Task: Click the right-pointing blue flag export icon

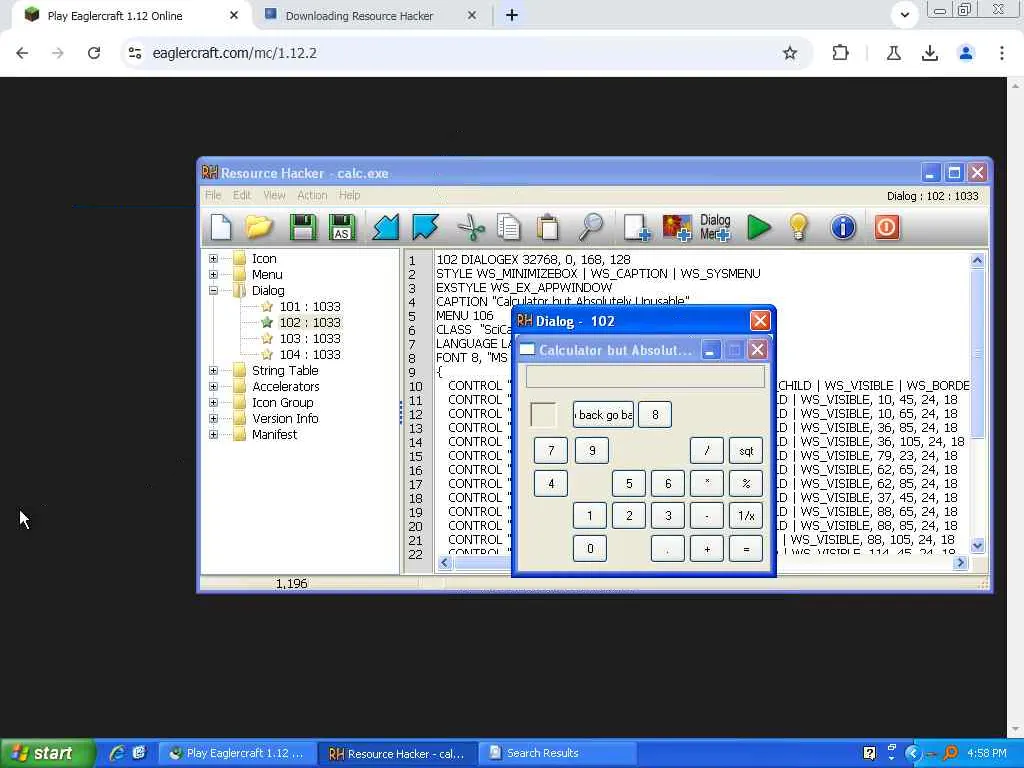Action: (x=425, y=227)
